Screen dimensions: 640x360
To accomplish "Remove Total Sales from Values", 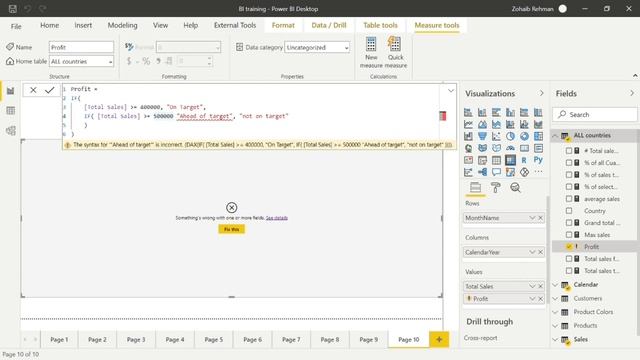I will tap(540, 287).
